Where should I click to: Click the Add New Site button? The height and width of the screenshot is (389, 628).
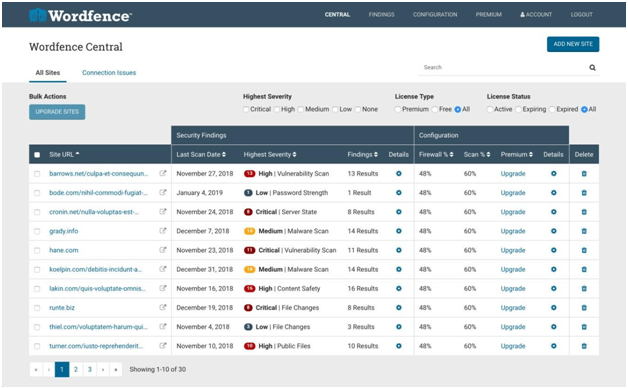(x=573, y=44)
